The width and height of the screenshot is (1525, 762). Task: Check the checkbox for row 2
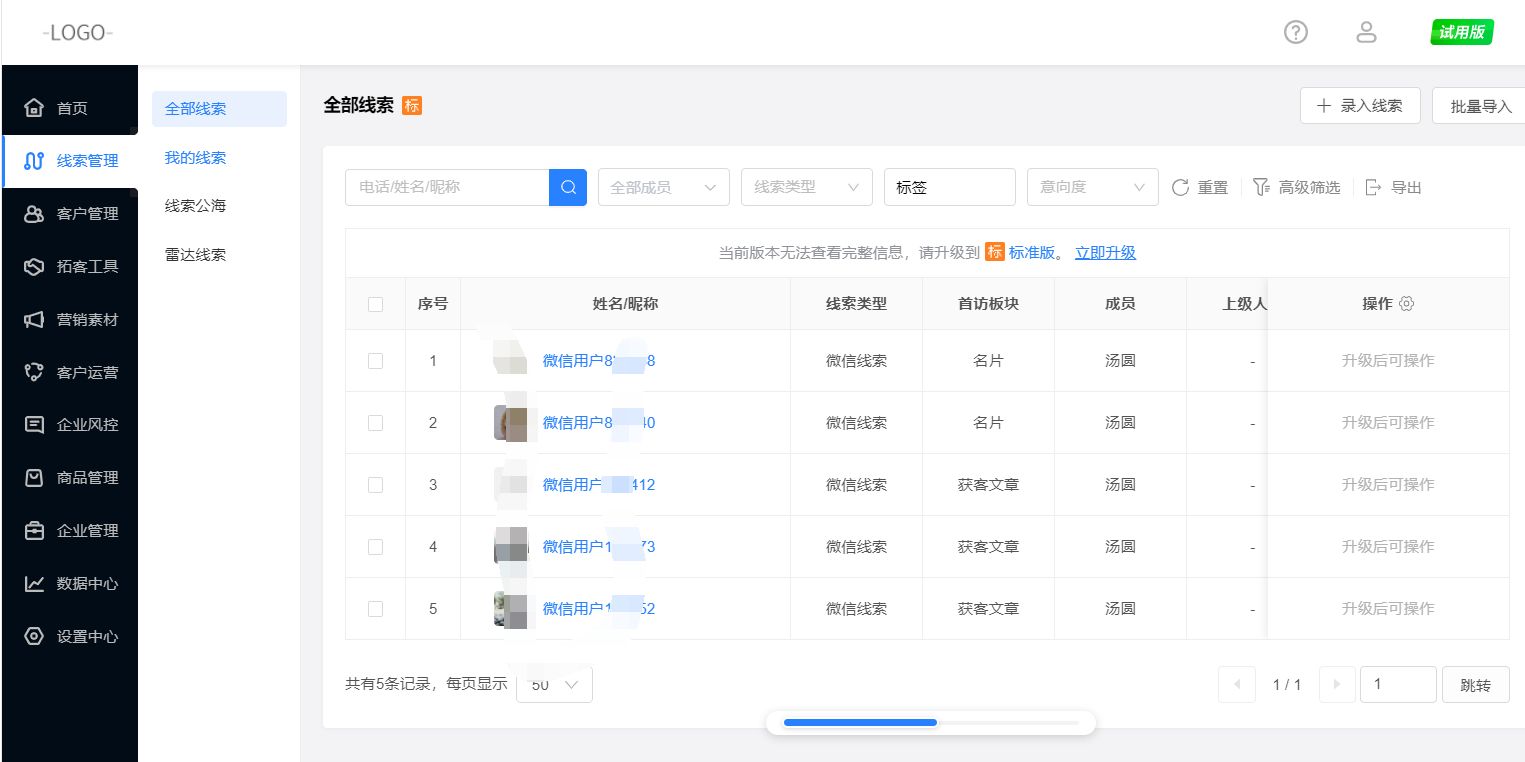[375, 423]
